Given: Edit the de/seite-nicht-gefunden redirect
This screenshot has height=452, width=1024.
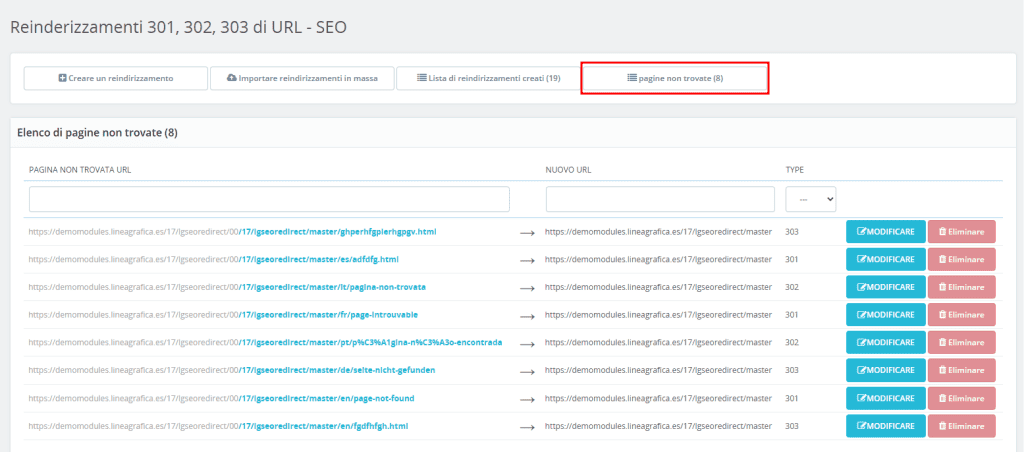Looking at the screenshot, I should coord(886,370).
